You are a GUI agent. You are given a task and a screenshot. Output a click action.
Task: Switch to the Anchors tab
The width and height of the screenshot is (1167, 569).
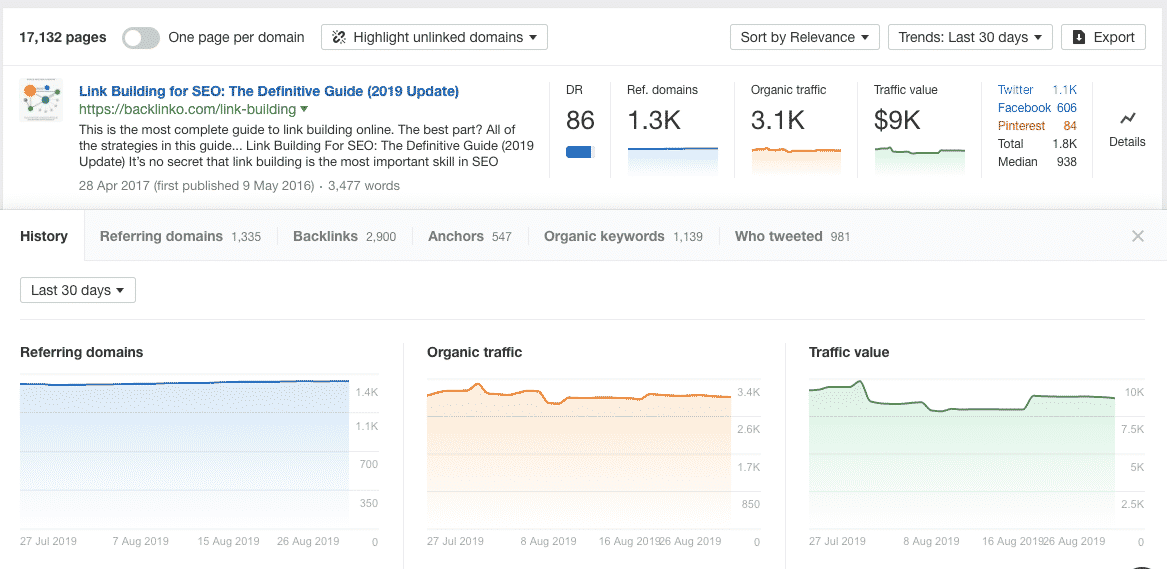point(470,237)
